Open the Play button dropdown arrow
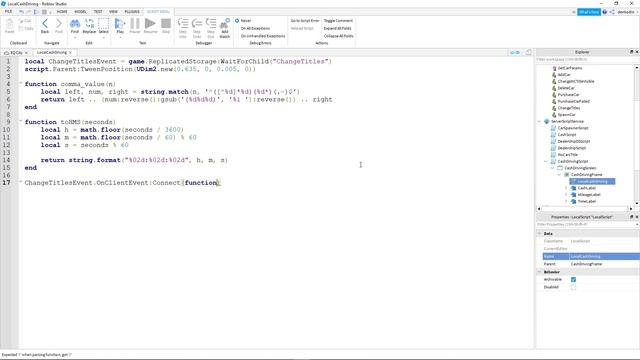 (x=120, y=37)
